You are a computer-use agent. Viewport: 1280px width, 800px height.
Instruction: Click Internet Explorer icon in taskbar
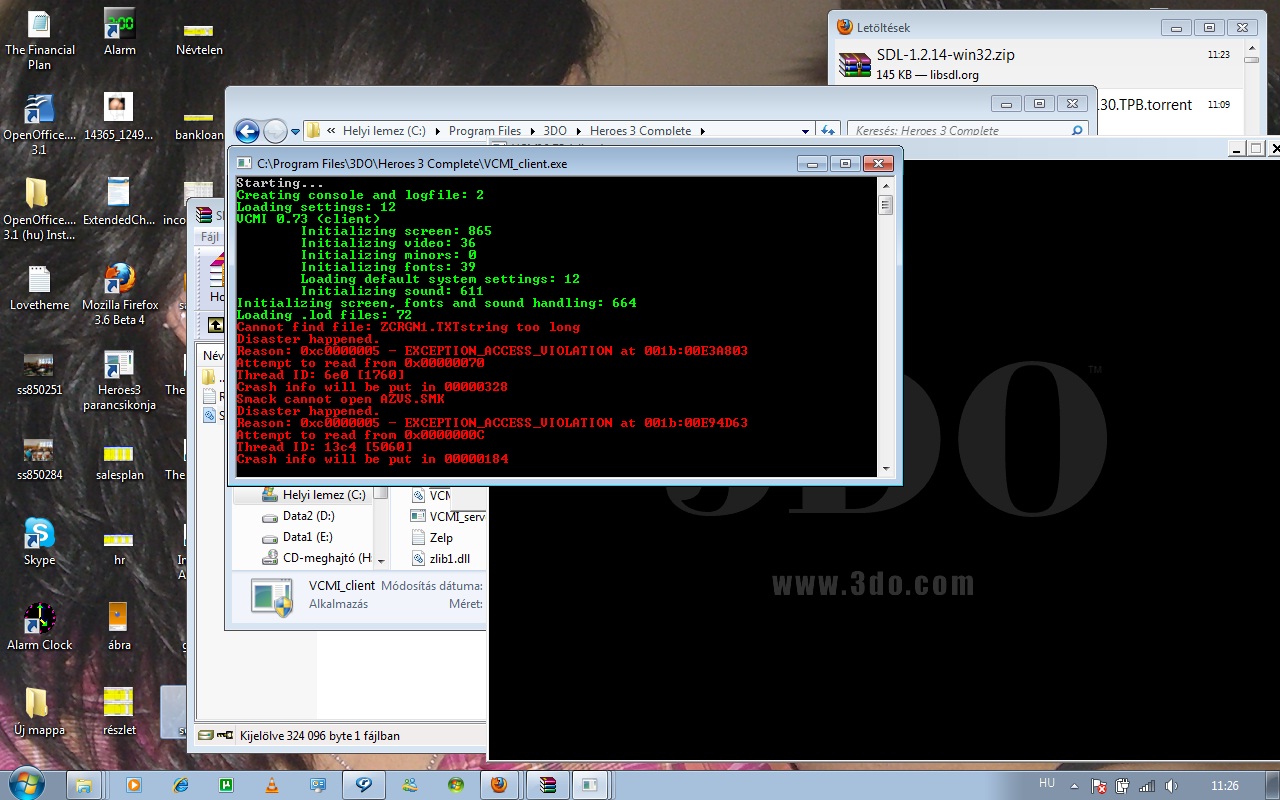pyautogui.click(x=181, y=785)
